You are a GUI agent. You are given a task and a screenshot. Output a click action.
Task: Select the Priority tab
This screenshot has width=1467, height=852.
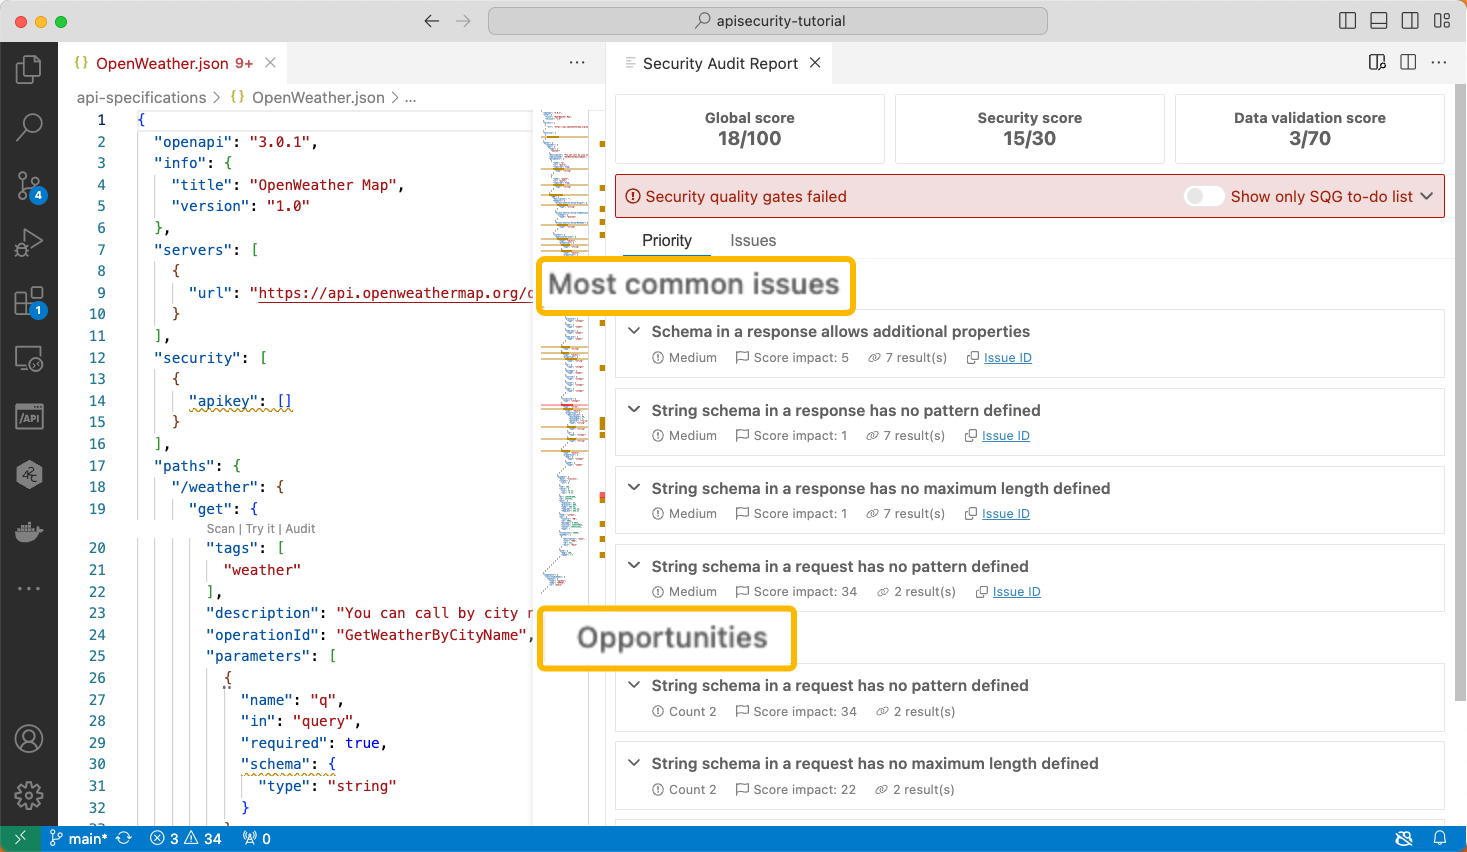667,240
